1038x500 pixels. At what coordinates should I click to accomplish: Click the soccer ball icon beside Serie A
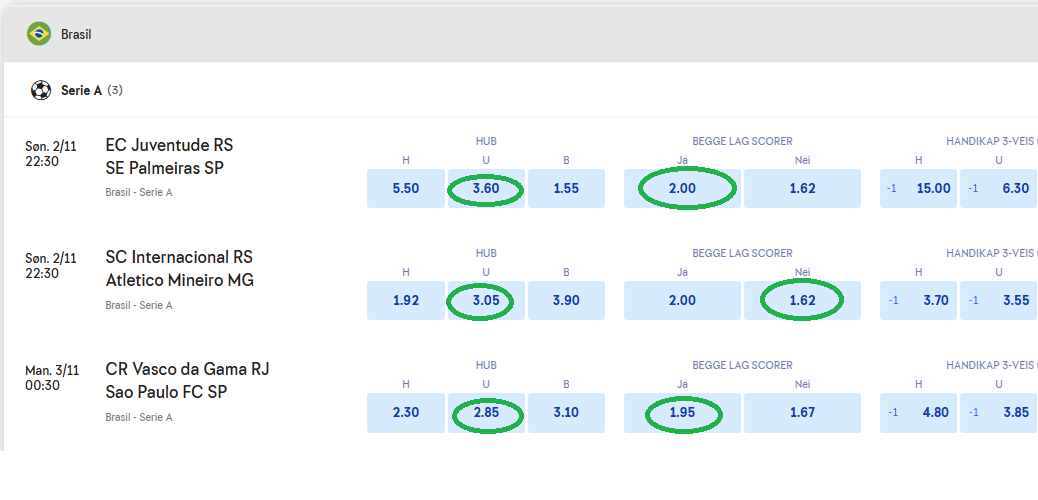41,90
